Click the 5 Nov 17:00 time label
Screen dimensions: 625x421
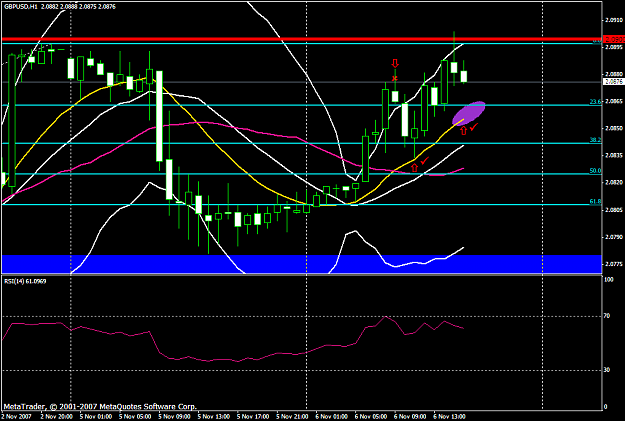click(253, 417)
